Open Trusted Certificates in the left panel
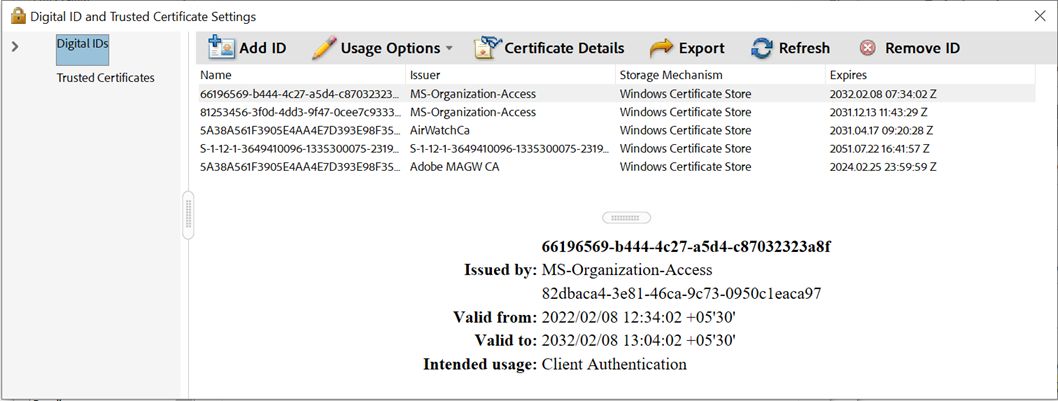Viewport: 1058px width, 401px height. 105,77
